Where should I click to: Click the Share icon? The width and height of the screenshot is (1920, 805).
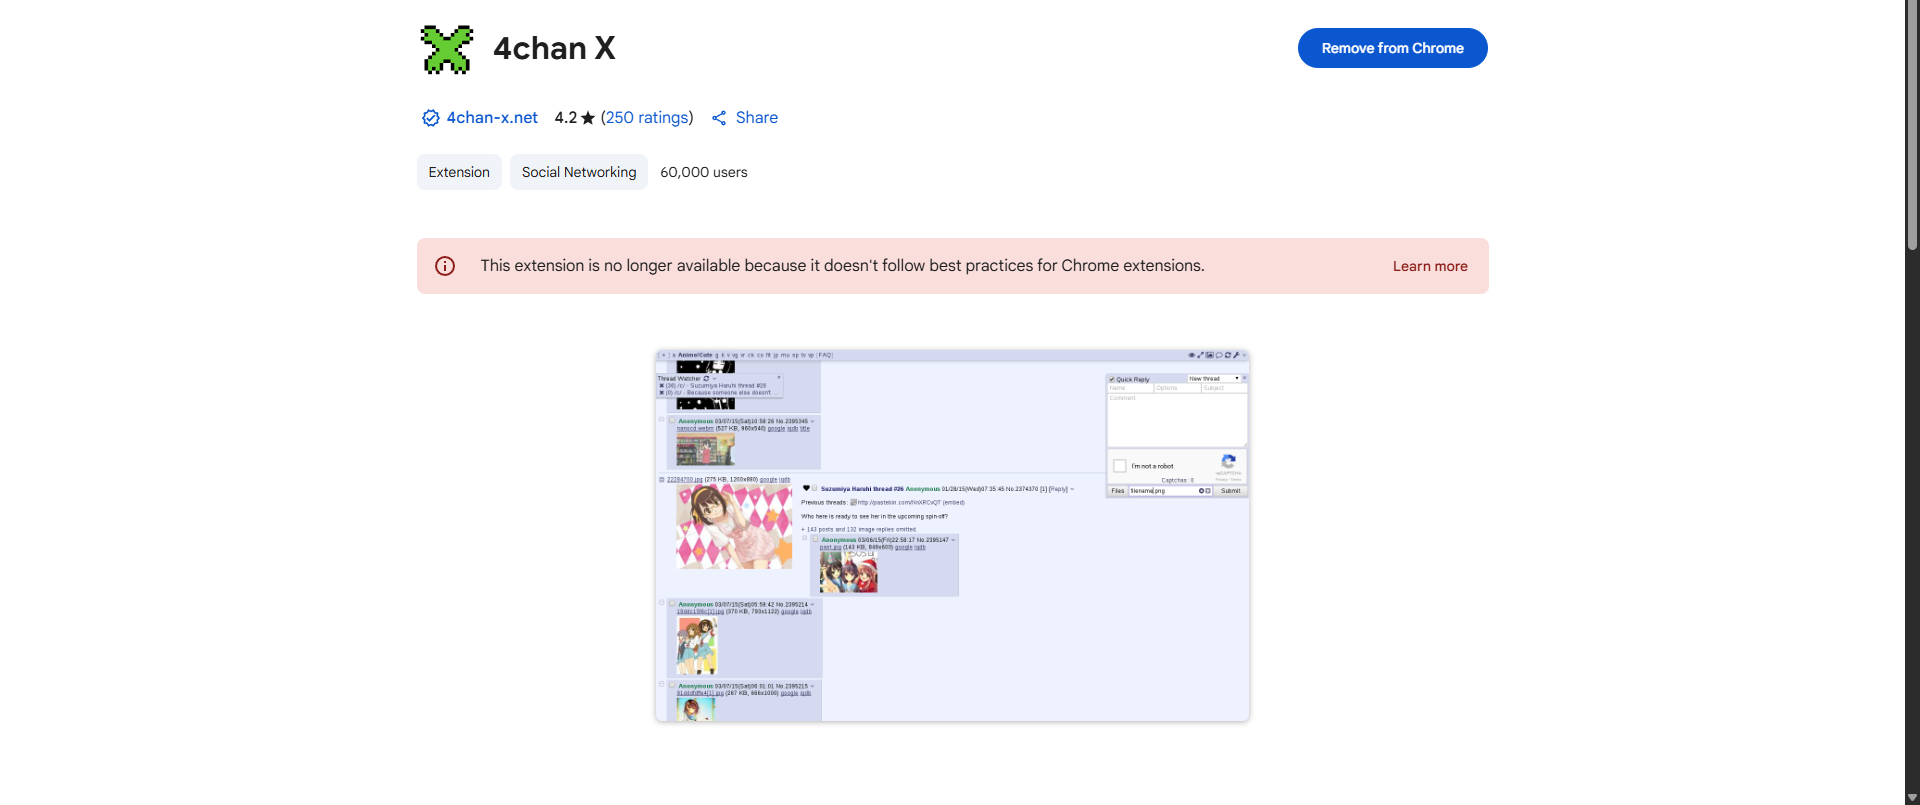719,118
